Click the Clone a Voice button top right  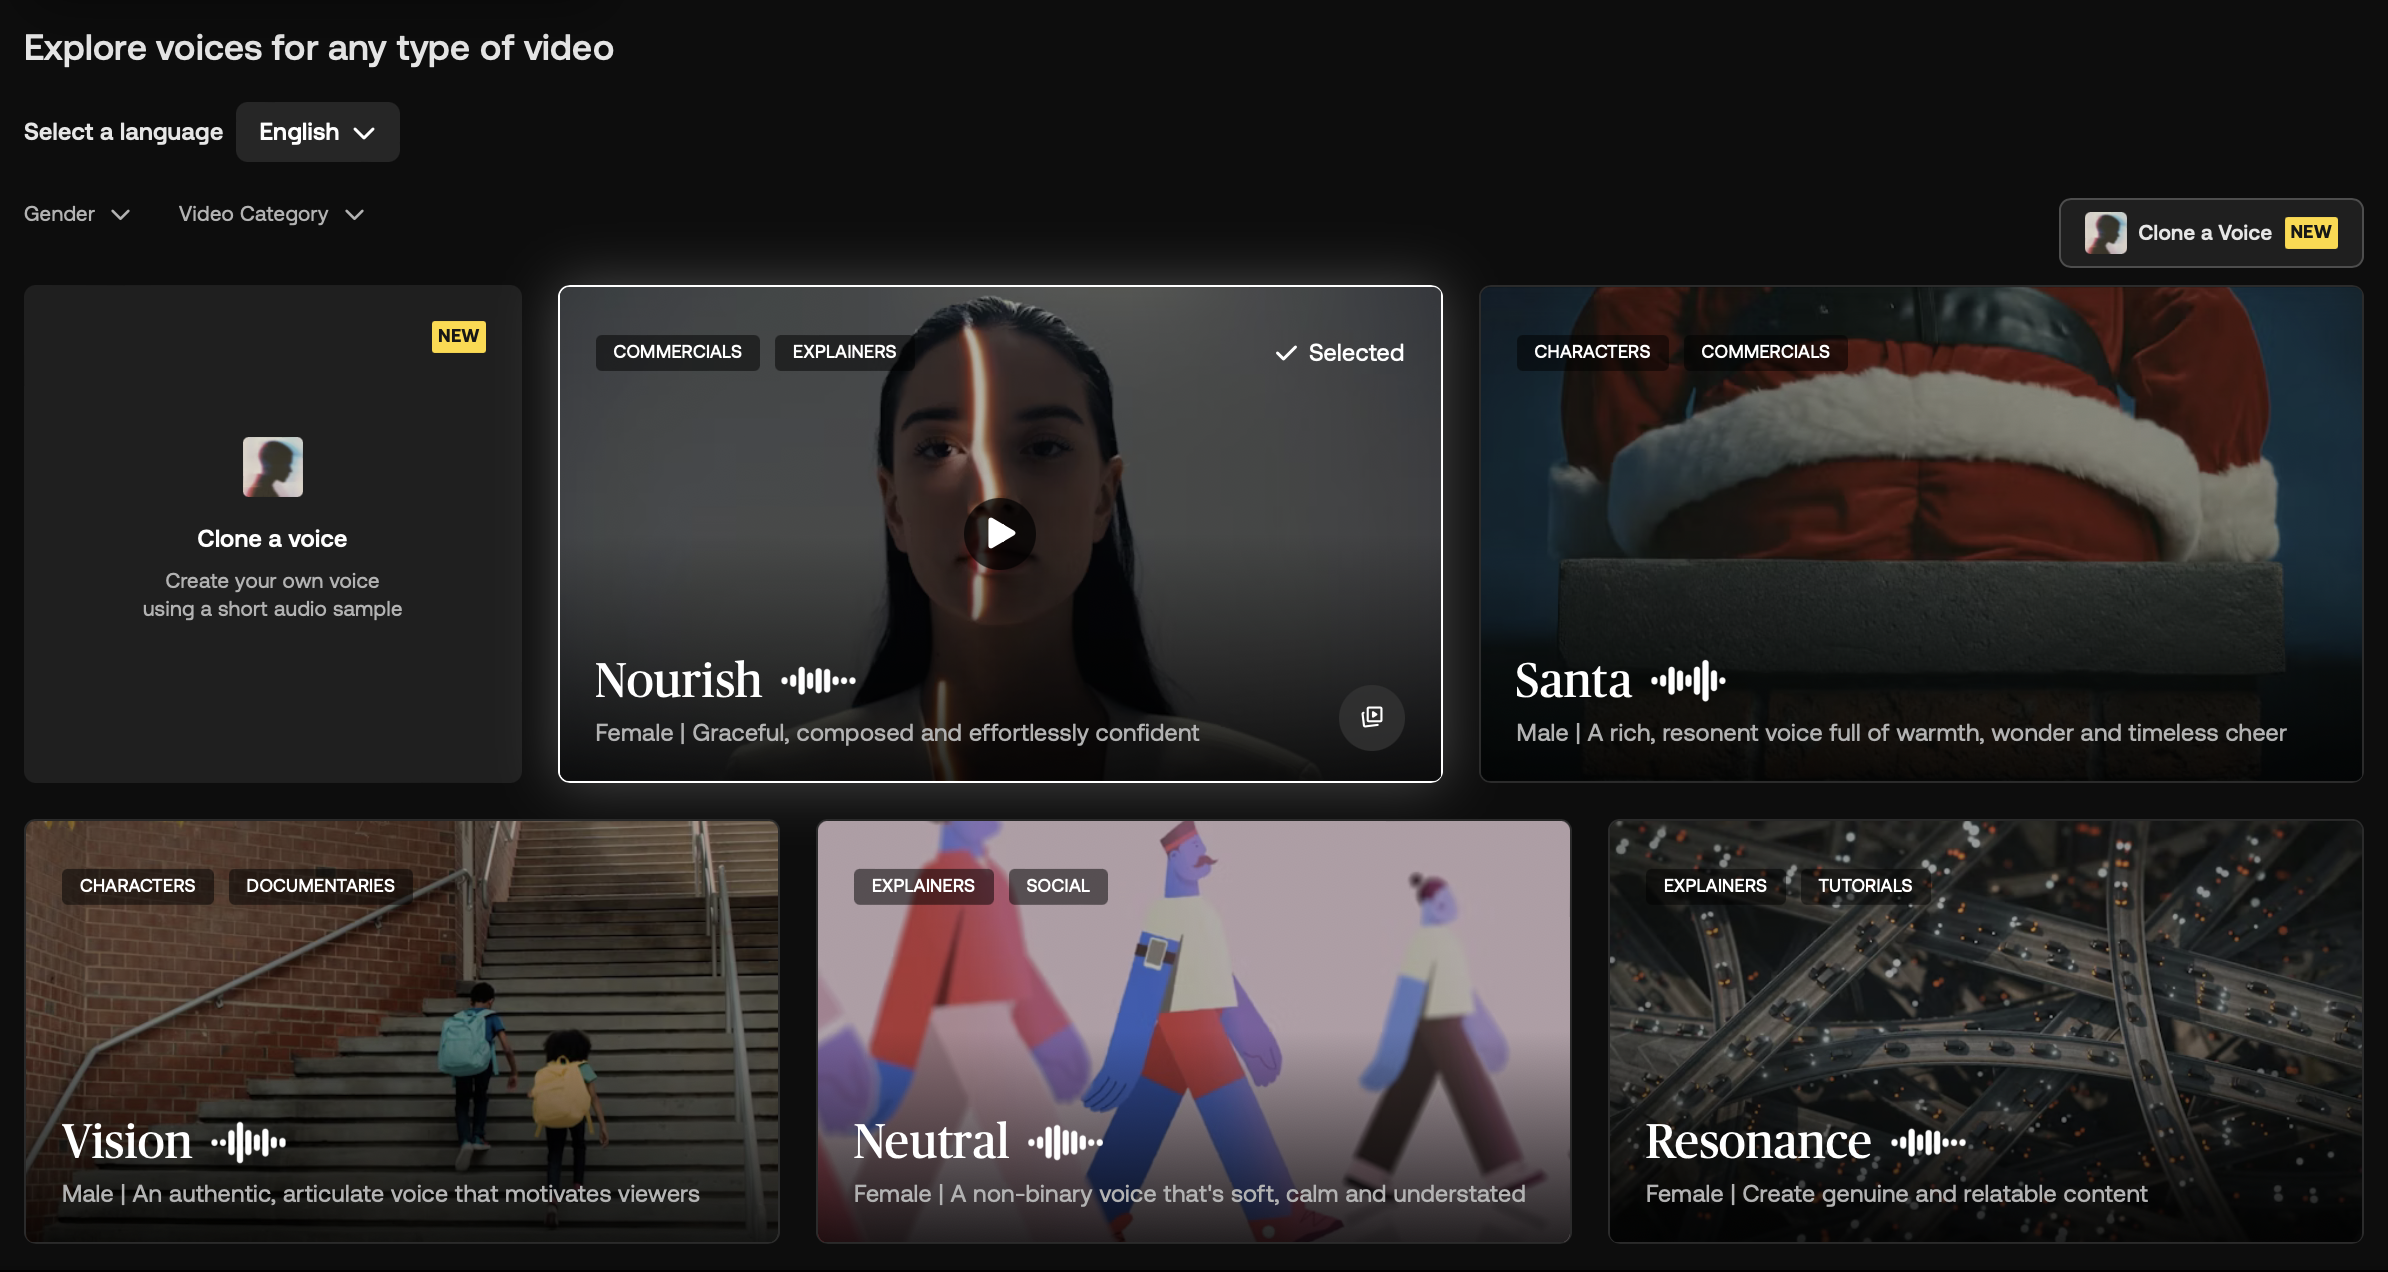point(2210,233)
